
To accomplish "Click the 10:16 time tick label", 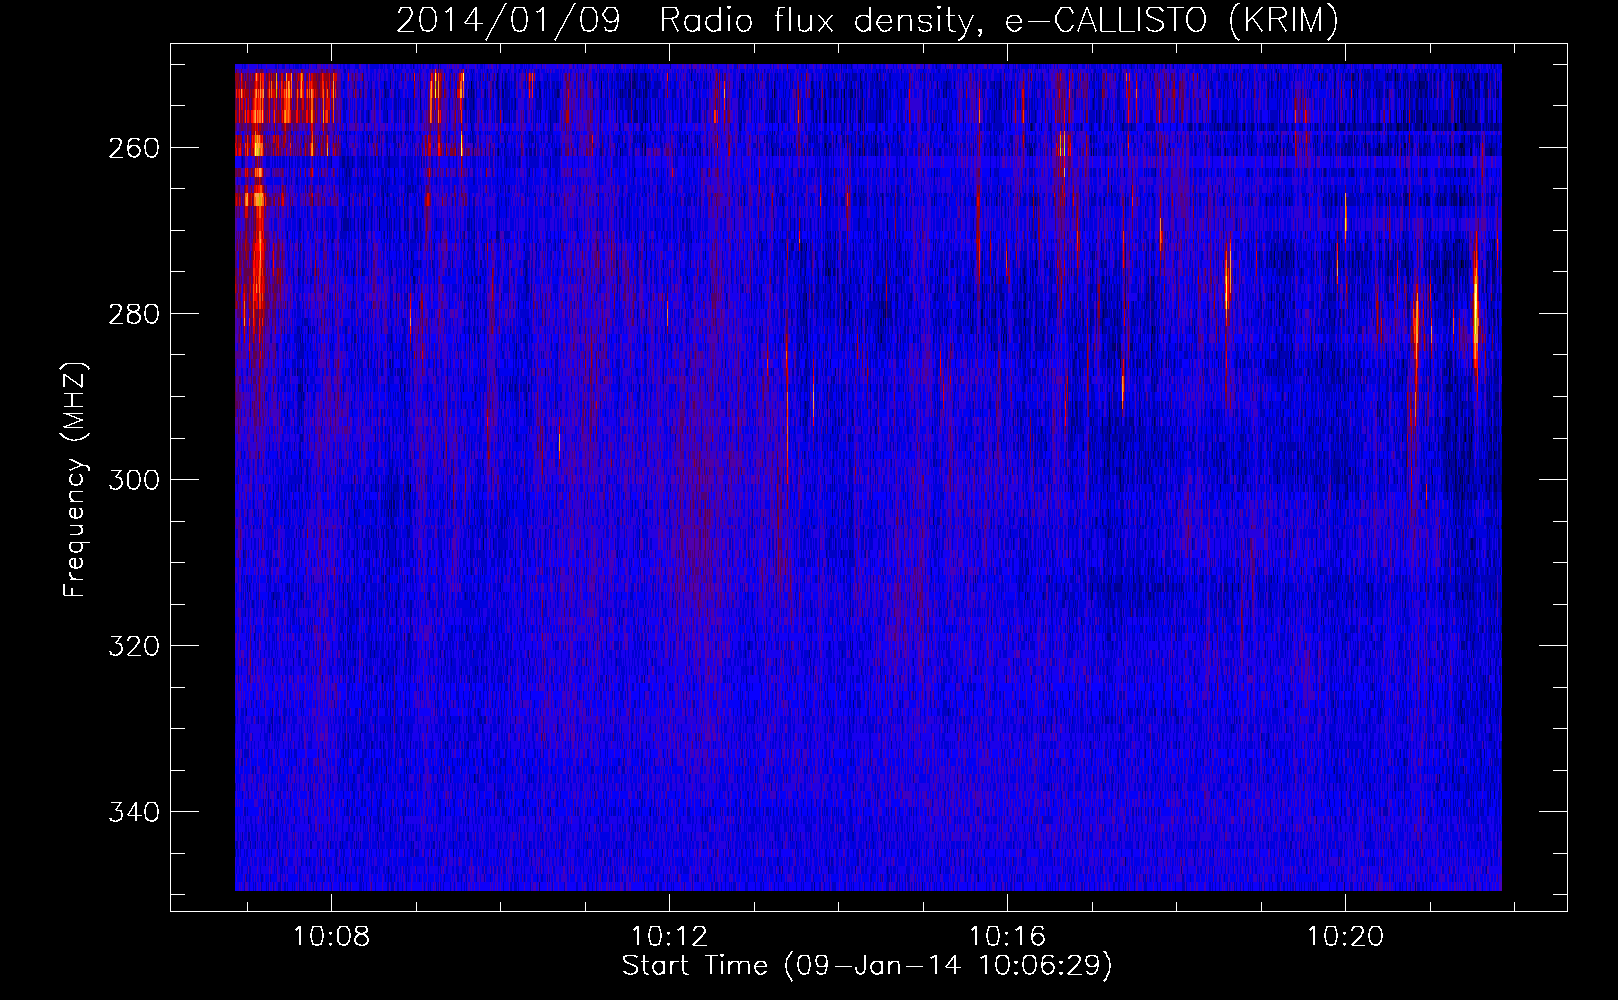I will [x=1007, y=937].
